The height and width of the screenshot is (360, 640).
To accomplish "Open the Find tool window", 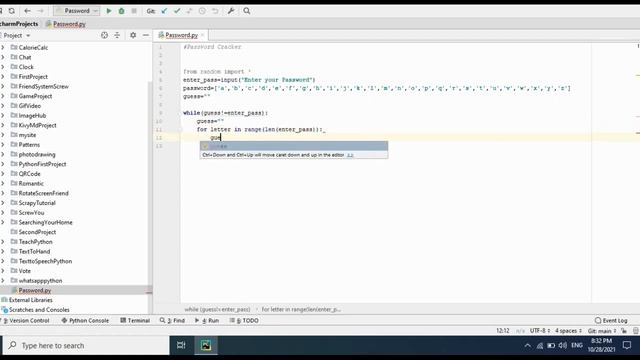I will pos(172,320).
